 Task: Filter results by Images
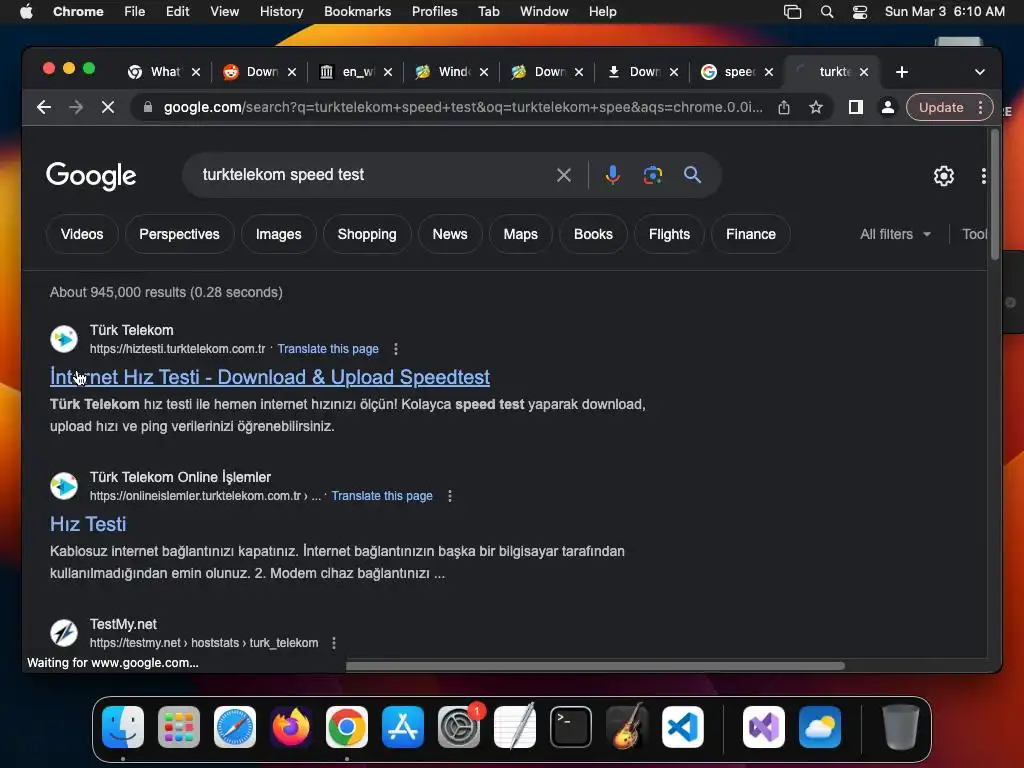[x=278, y=234]
